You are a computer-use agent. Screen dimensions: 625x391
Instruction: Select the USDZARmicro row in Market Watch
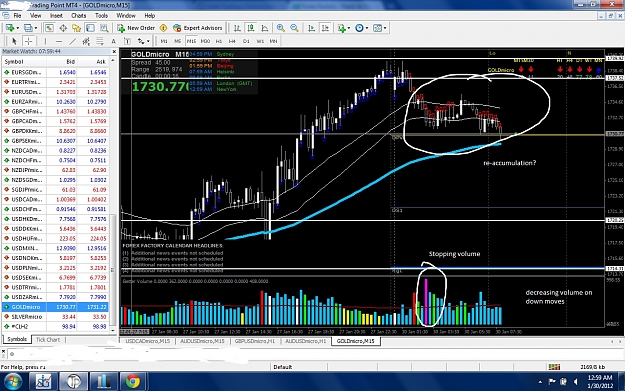tap(56, 297)
